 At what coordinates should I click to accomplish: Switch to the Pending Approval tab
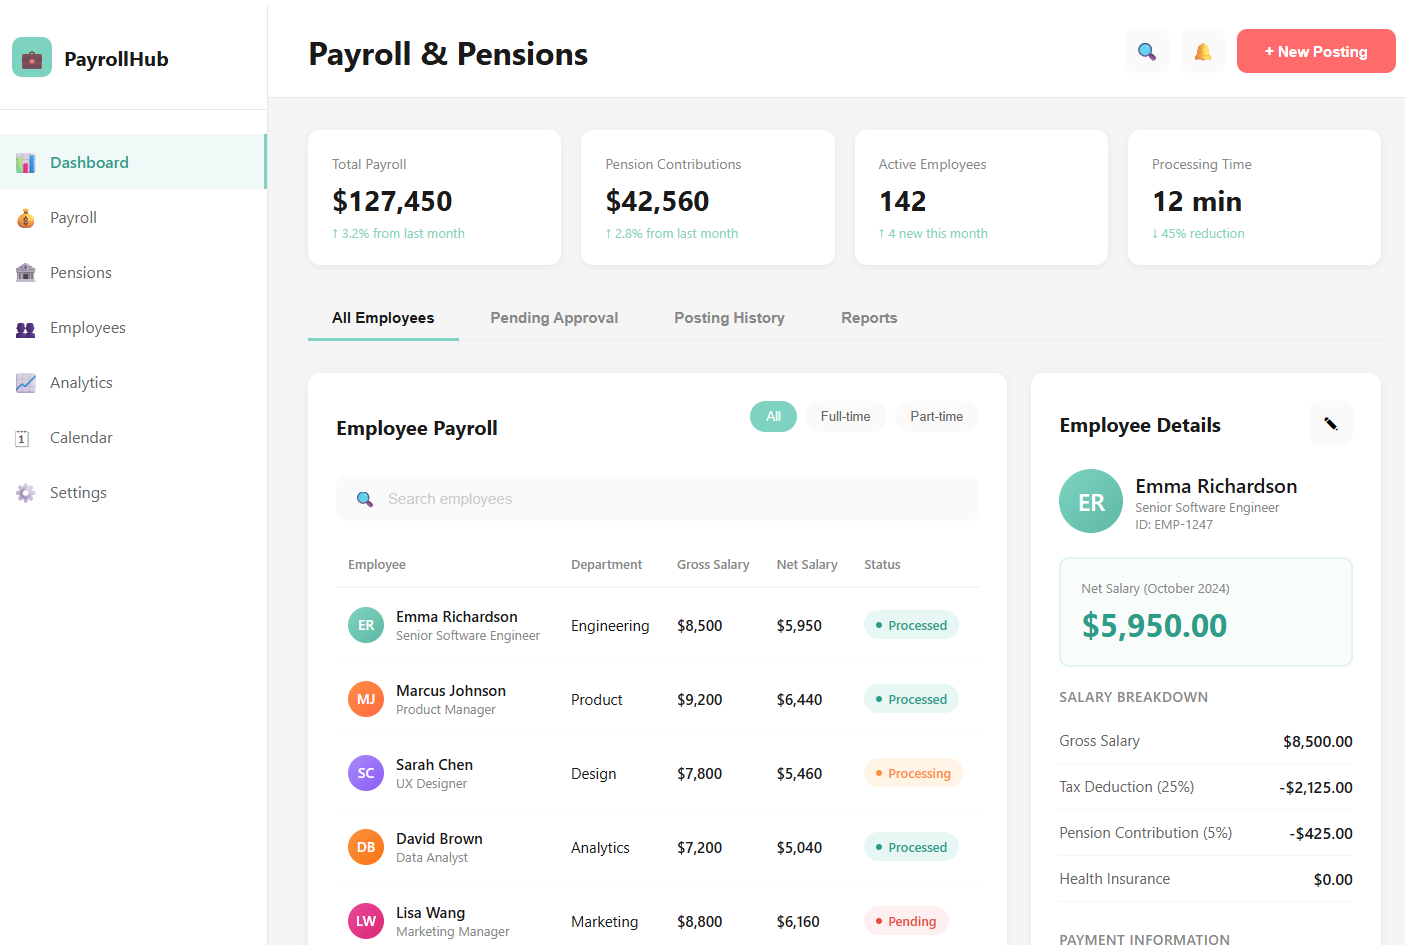click(x=554, y=317)
